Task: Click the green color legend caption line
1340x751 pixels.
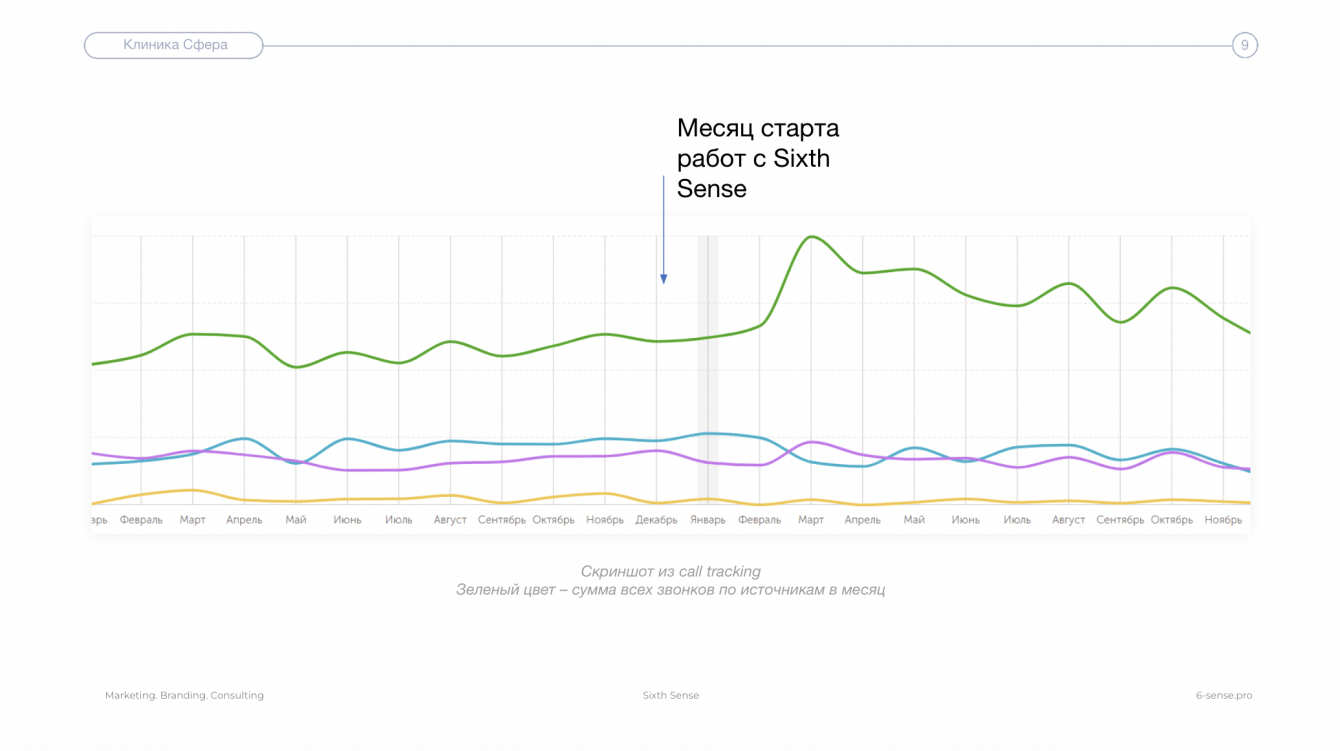Action: [x=670, y=590]
